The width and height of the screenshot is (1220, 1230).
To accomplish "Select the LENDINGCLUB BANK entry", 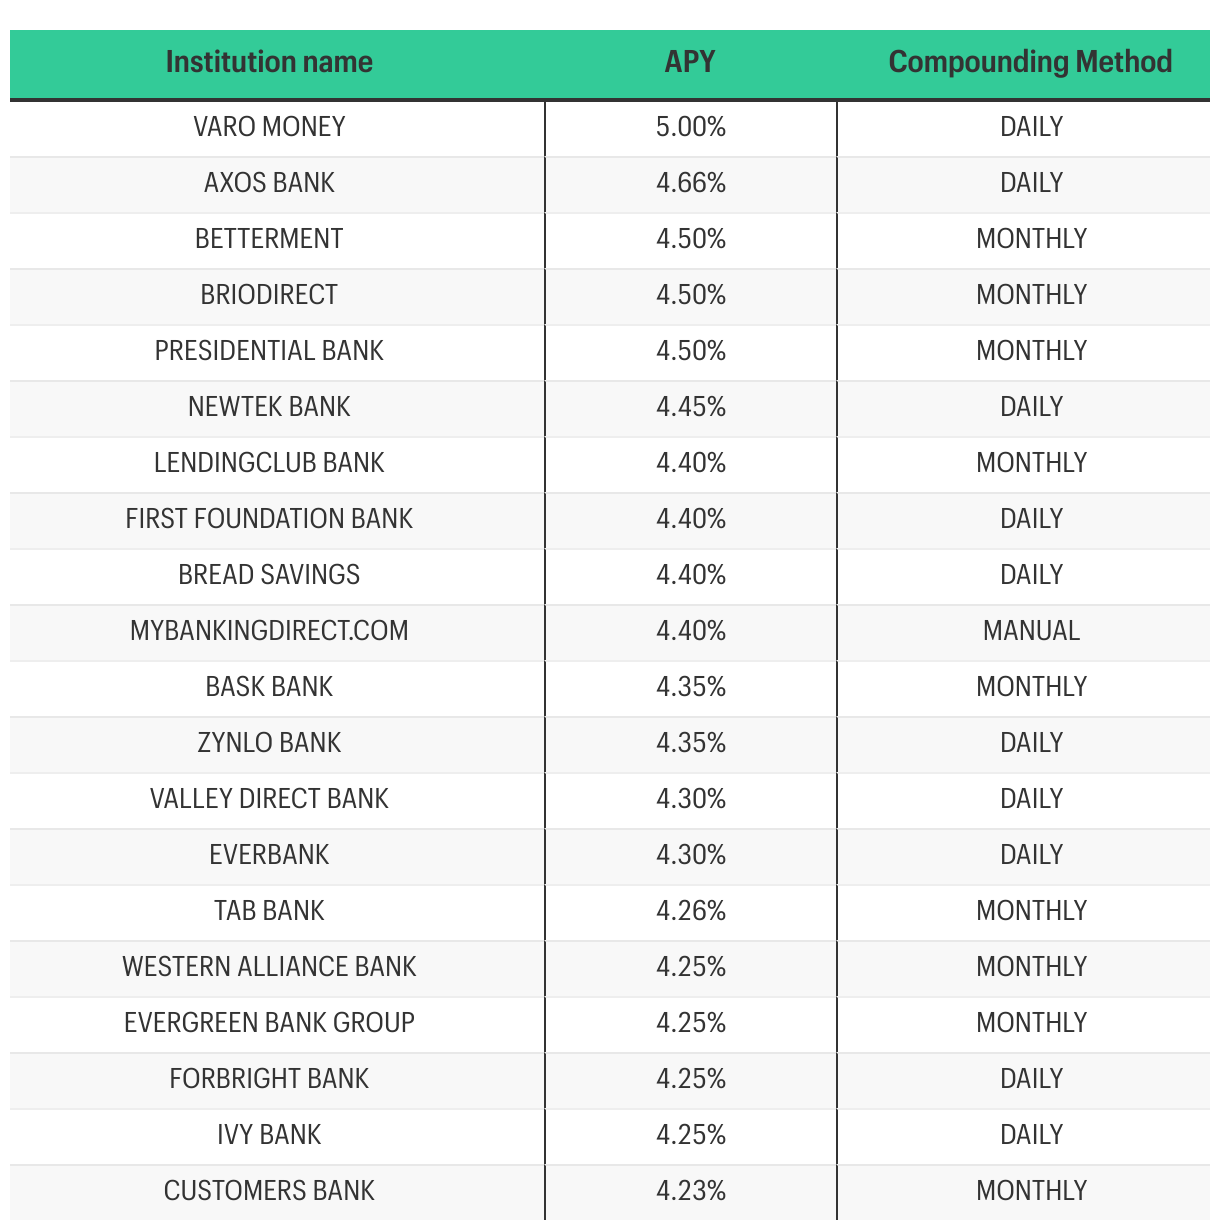I will [269, 463].
